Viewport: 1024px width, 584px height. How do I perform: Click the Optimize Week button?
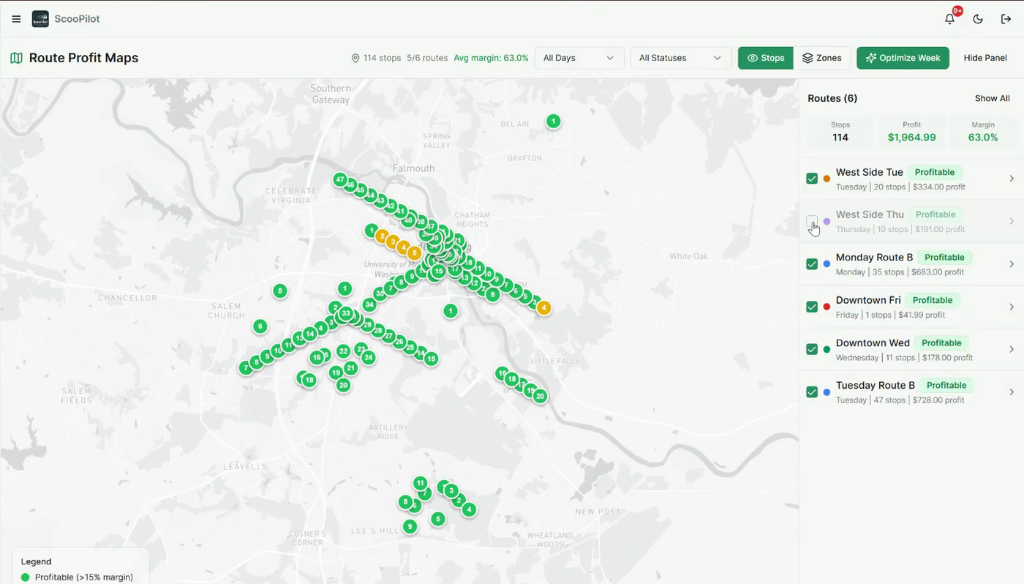coord(903,58)
